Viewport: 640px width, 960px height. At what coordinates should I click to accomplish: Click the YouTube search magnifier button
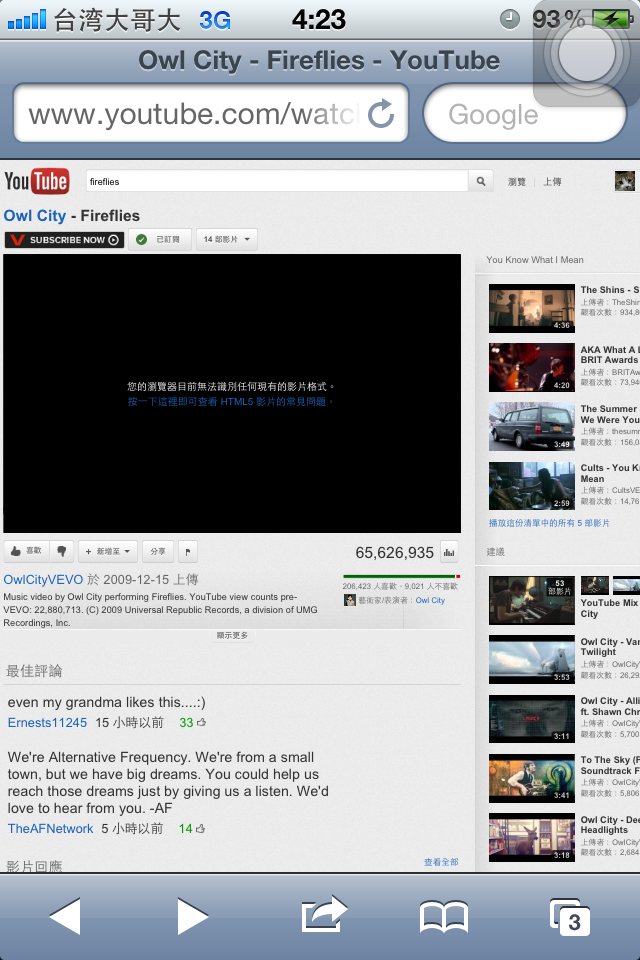click(x=481, y=181)
